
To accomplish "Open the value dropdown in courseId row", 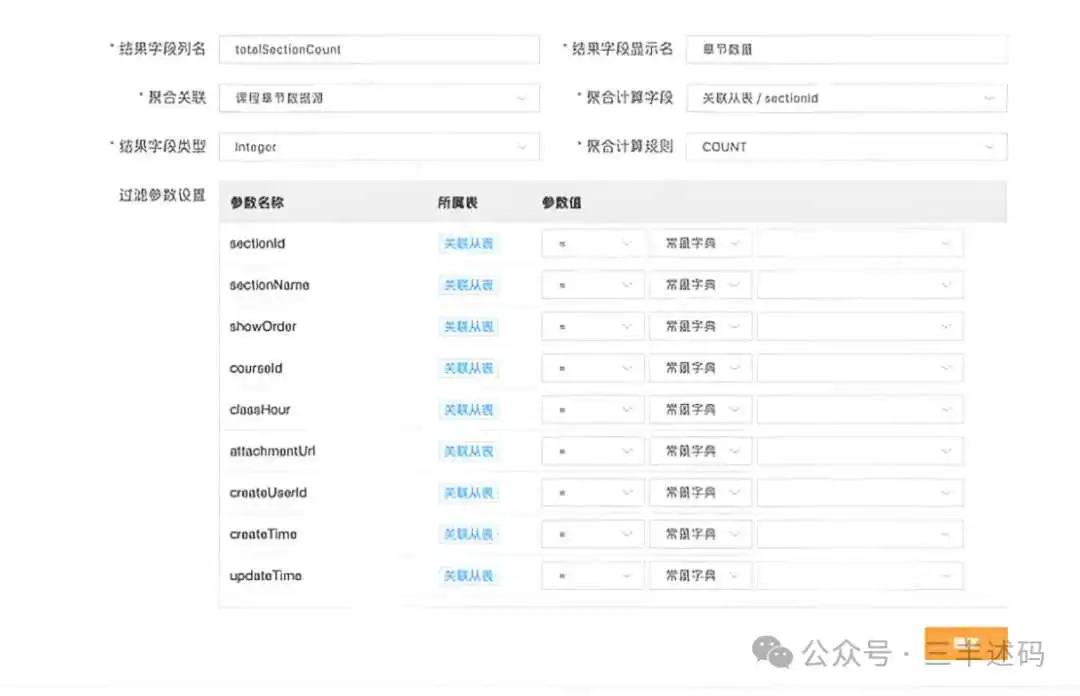I will 860,368.
